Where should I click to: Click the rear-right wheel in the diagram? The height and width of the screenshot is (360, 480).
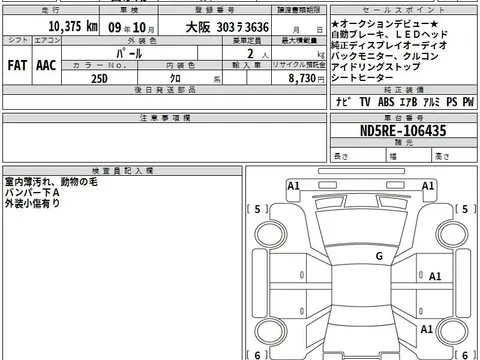[453, 331]
